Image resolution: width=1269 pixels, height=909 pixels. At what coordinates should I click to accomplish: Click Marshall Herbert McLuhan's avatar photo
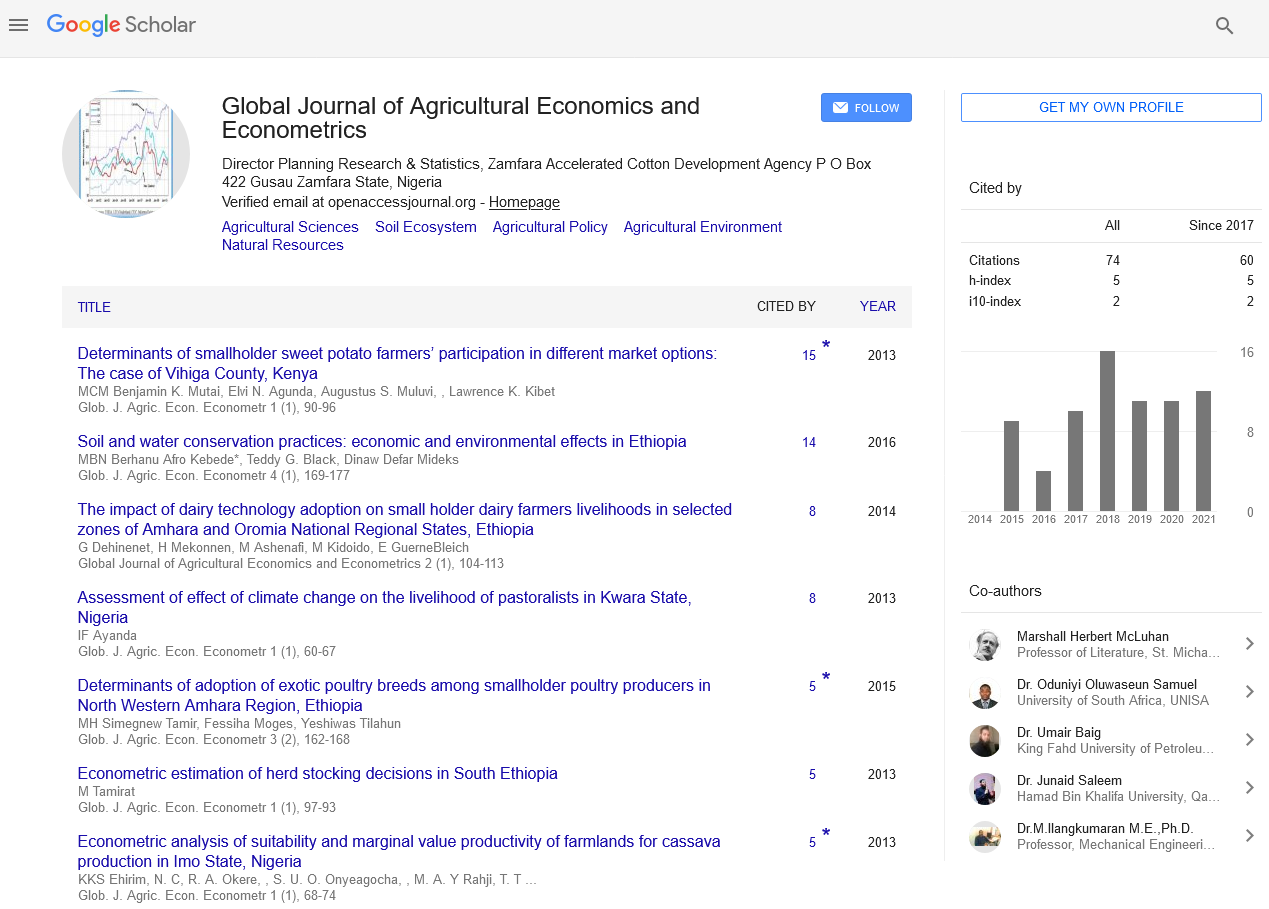[985, 645]
